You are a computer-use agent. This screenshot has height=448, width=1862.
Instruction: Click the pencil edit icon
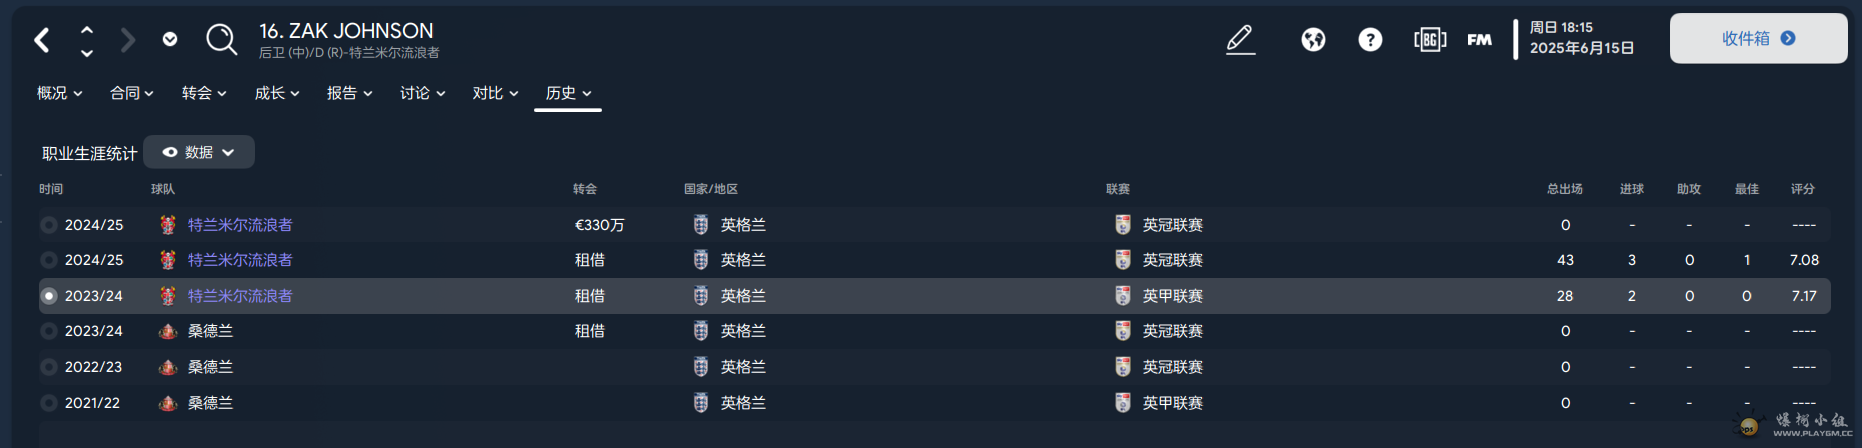pyautogui.click(x=1241, y=40)
